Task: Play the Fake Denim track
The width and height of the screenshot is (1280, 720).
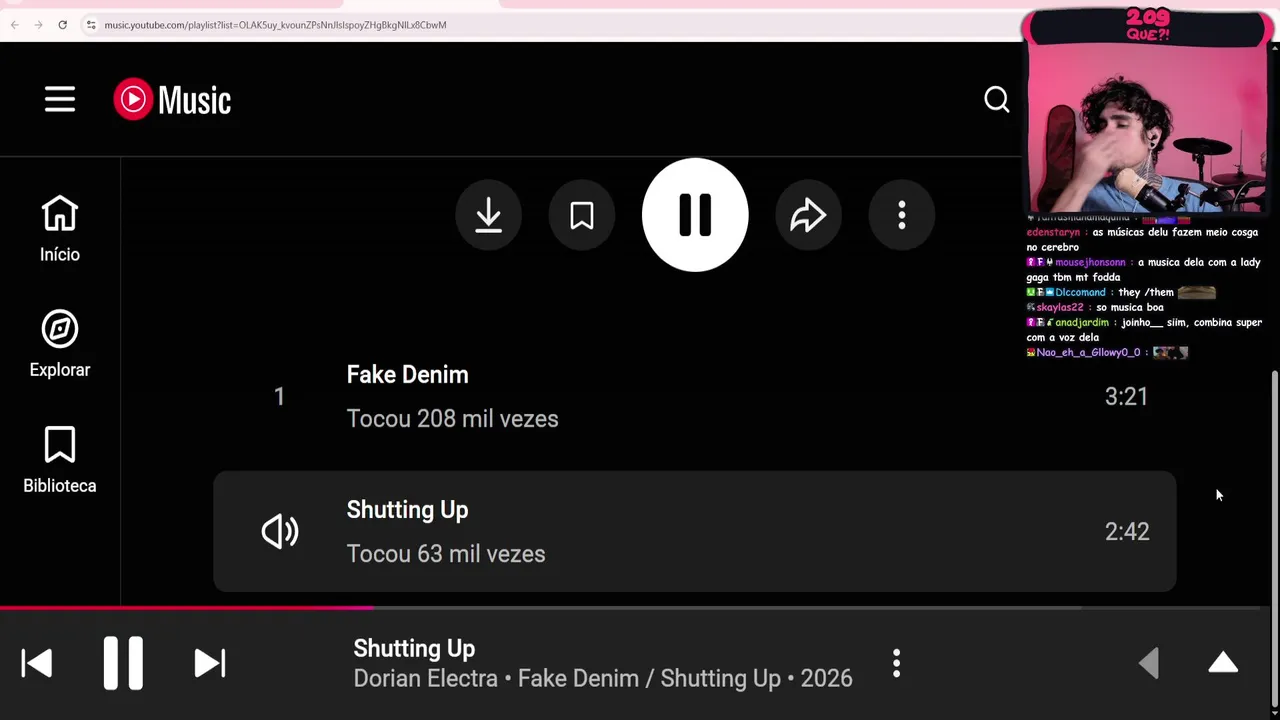Action: (x=407, y=375)
